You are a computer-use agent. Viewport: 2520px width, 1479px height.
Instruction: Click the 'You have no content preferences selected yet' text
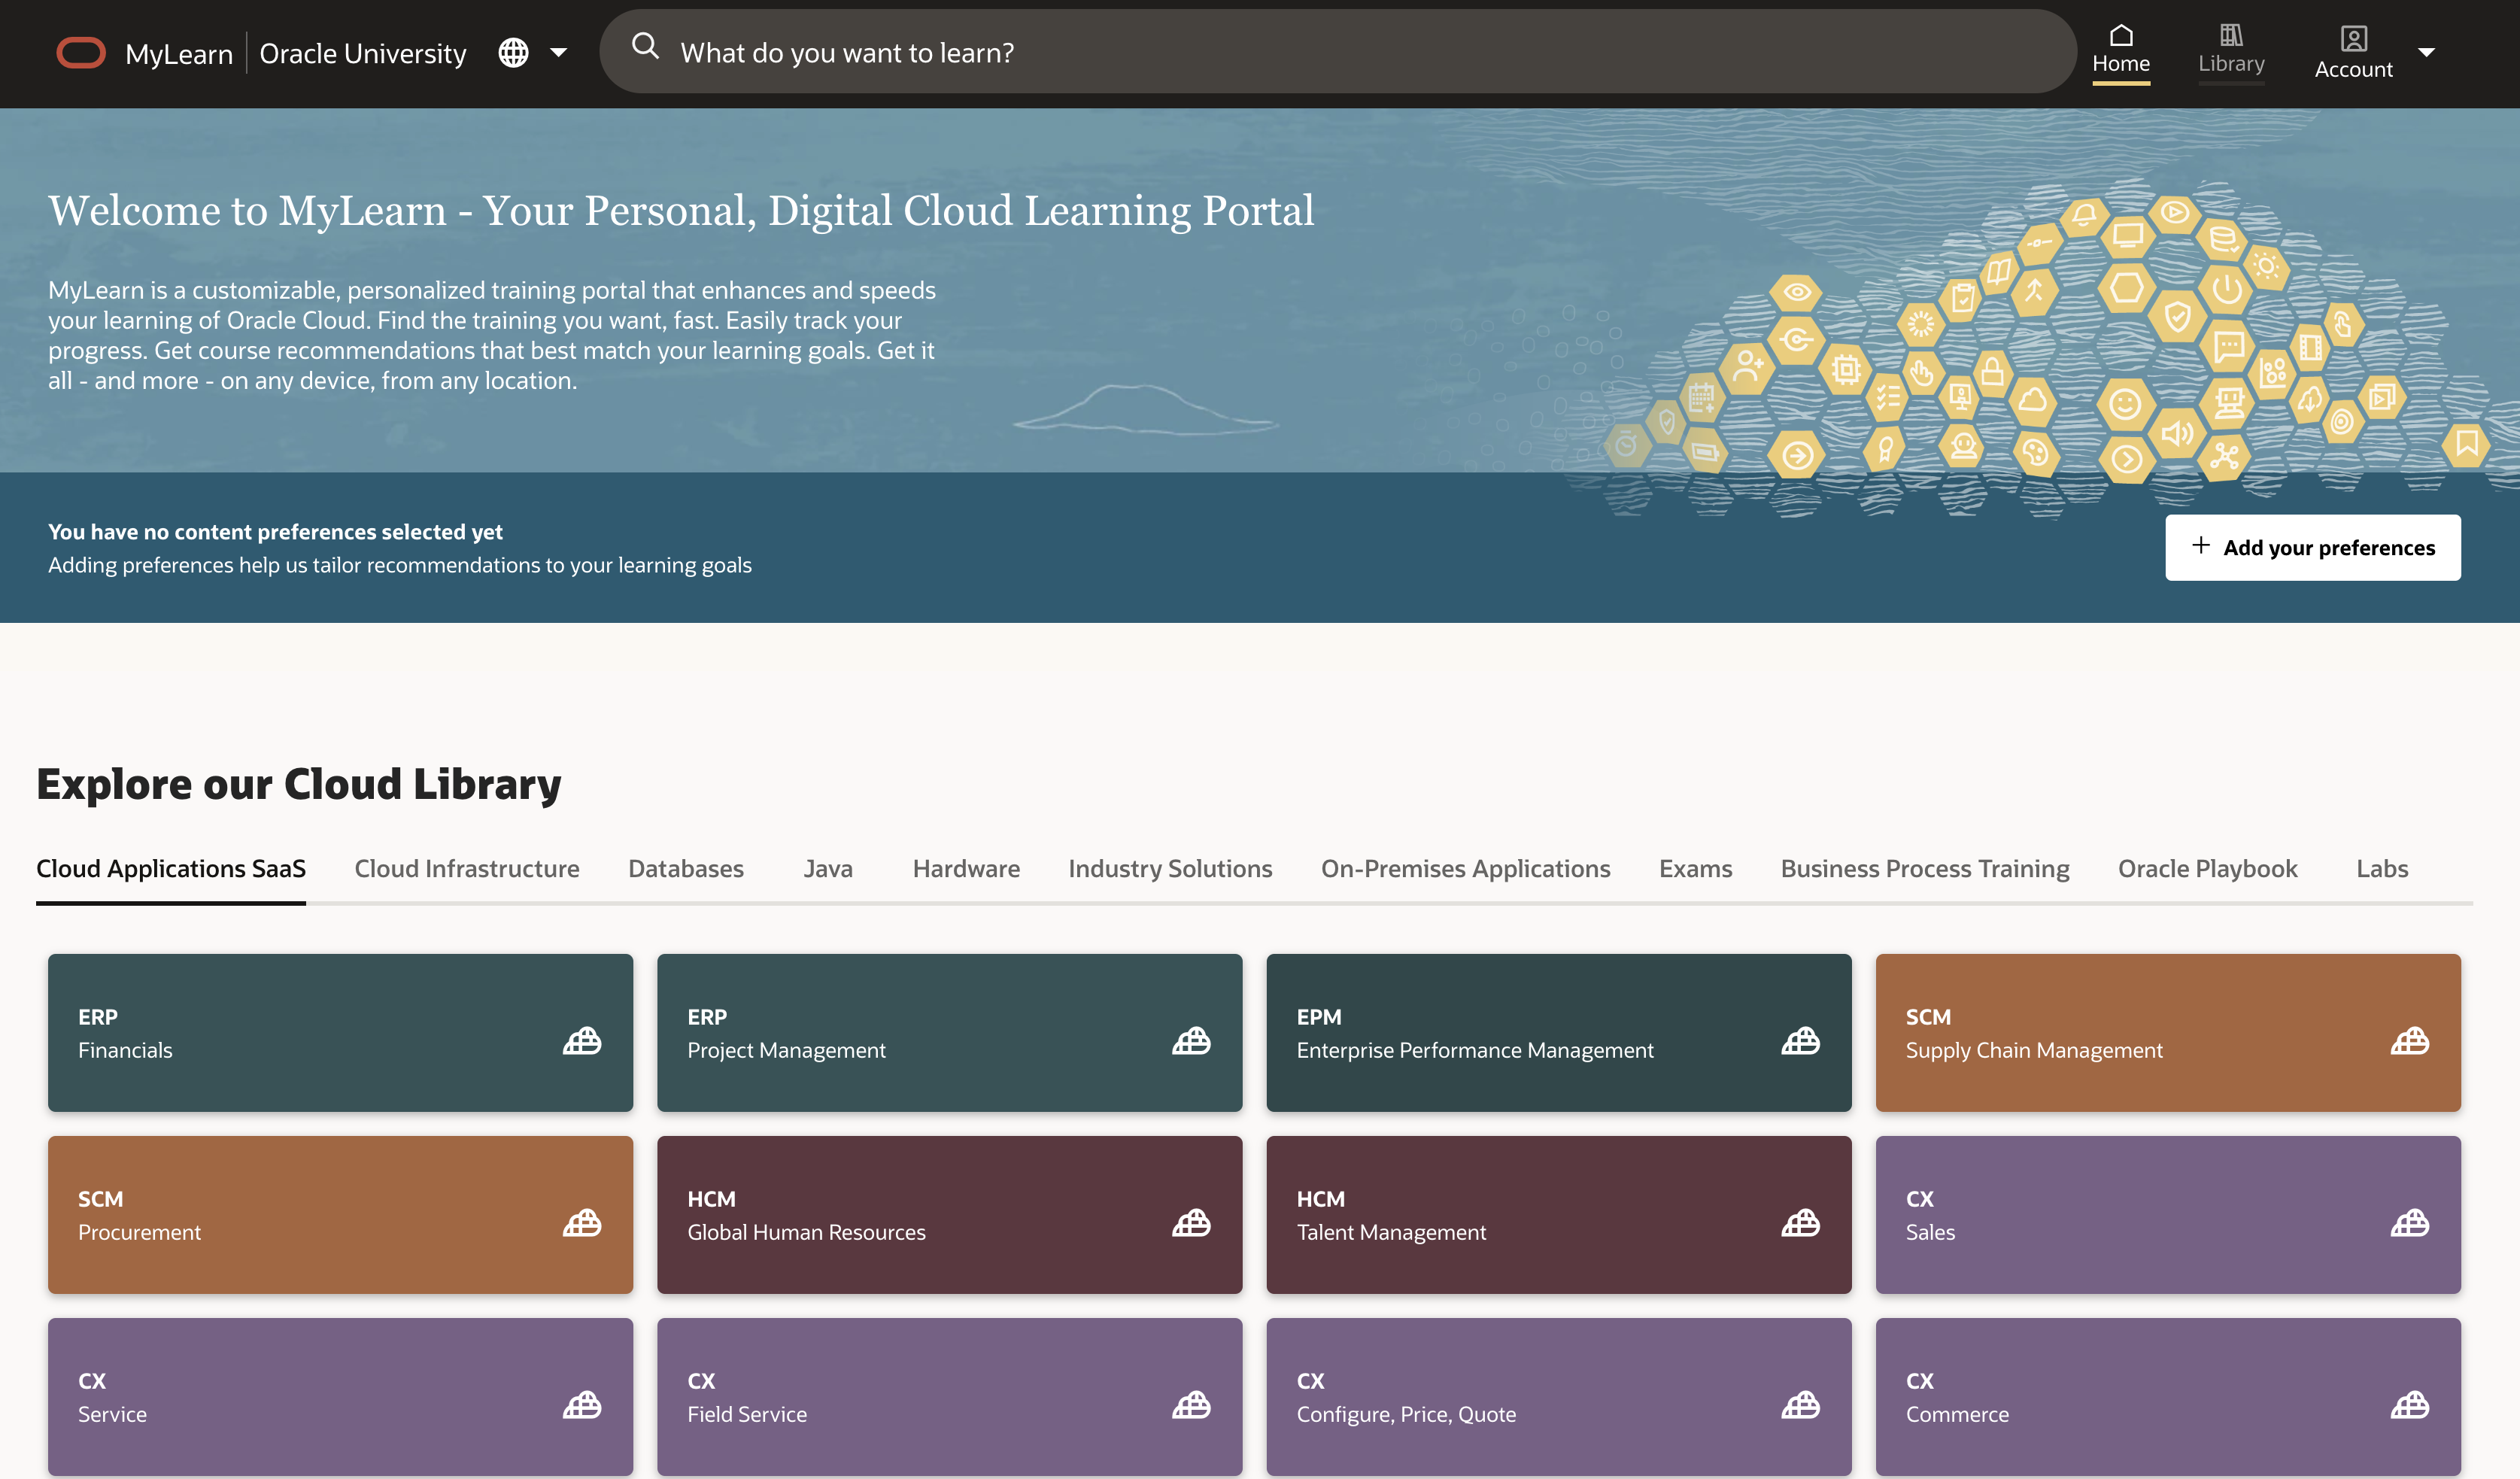click(275, 532)
